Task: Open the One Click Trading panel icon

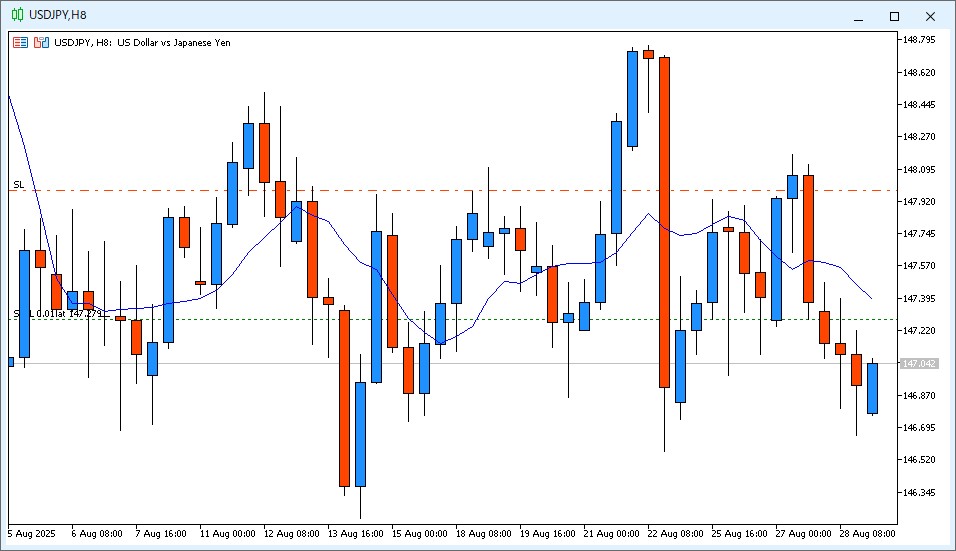Action: pos(20,43)
